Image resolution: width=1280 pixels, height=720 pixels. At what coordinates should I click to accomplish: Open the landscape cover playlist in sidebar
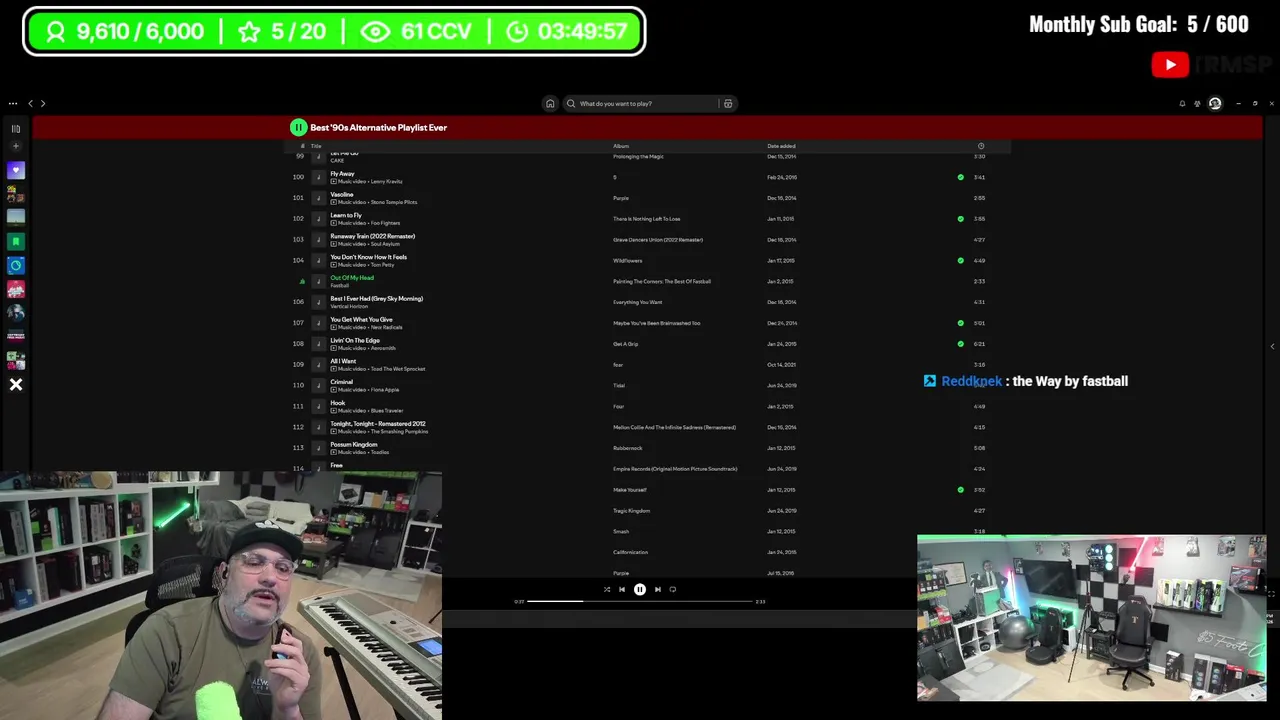(16, 217)
